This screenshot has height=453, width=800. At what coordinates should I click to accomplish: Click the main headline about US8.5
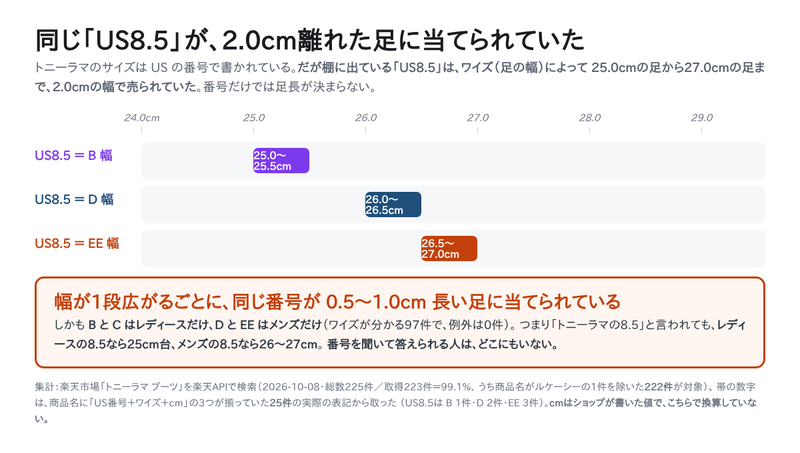(x=310, y=40)
